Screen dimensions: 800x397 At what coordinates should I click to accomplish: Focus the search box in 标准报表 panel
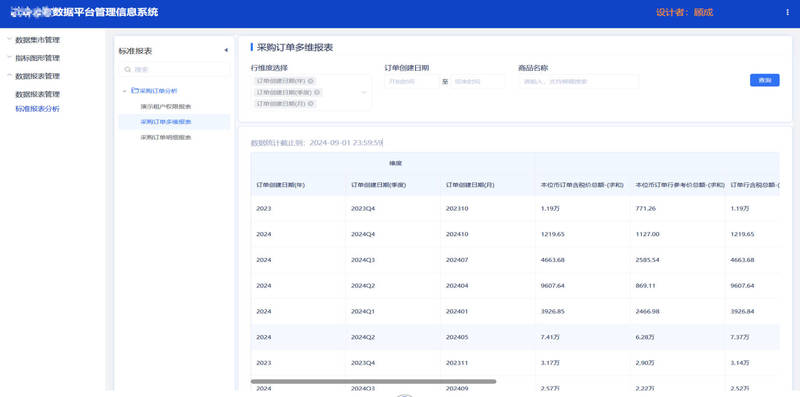click(x=174, y=69)
